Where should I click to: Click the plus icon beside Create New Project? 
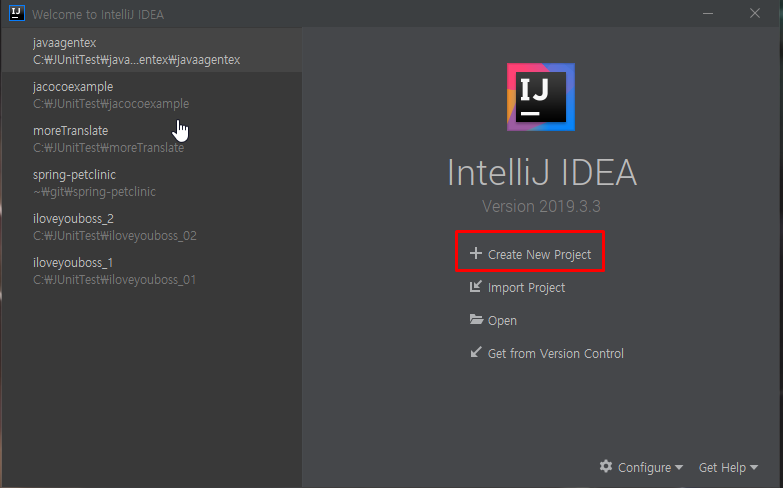476,253
